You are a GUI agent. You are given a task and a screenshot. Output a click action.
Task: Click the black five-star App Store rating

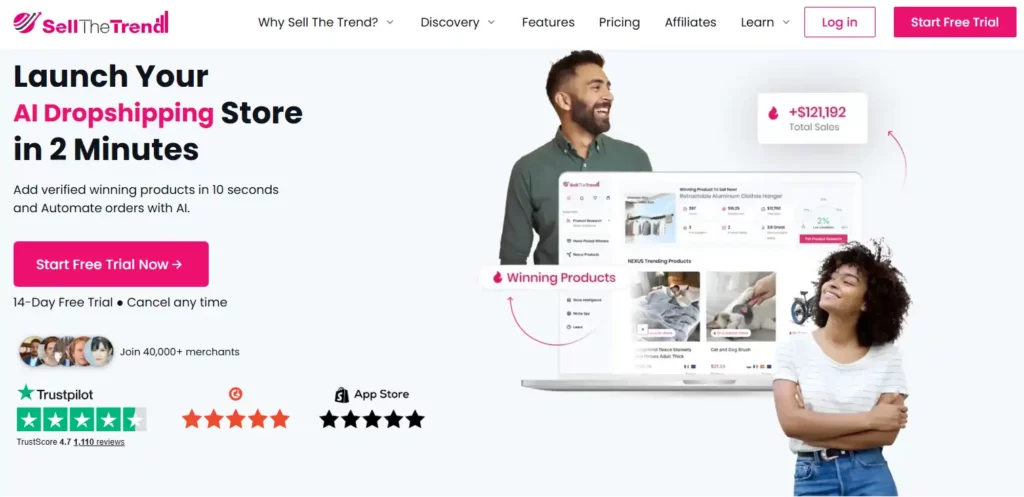(372, 419)
